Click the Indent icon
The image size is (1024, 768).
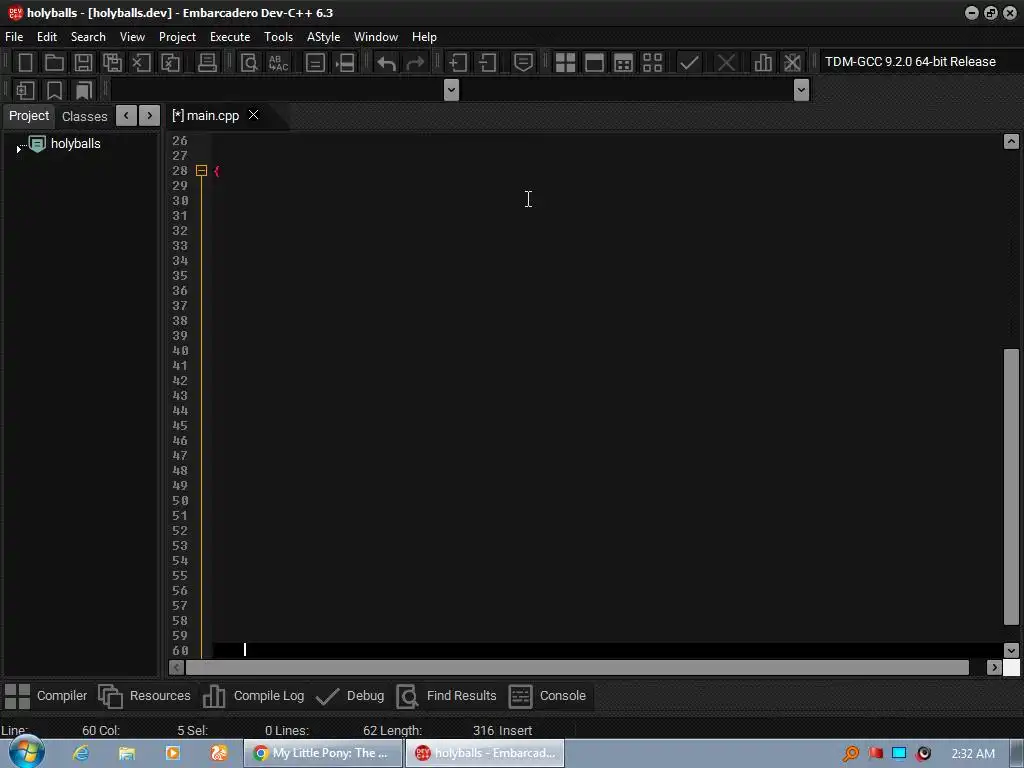(458, 63)
